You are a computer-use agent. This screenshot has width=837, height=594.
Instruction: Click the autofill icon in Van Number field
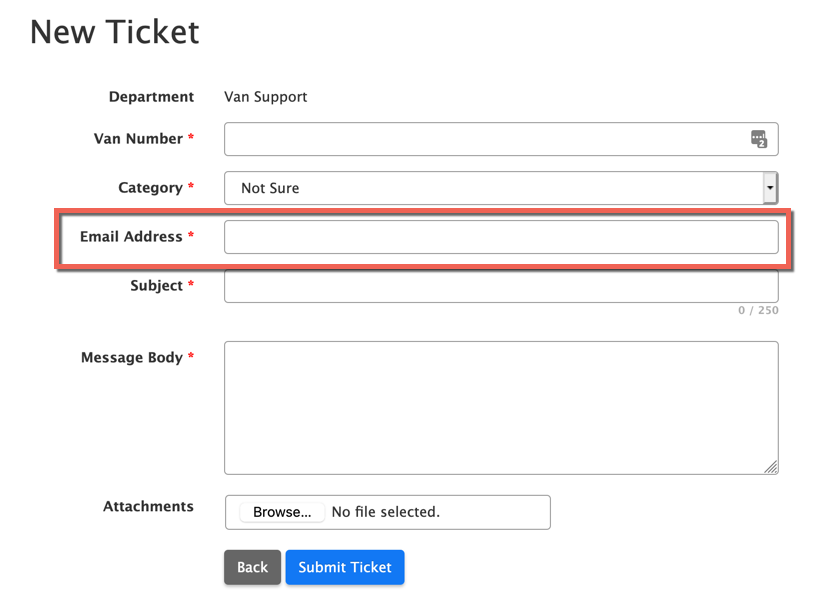[759, 139]
